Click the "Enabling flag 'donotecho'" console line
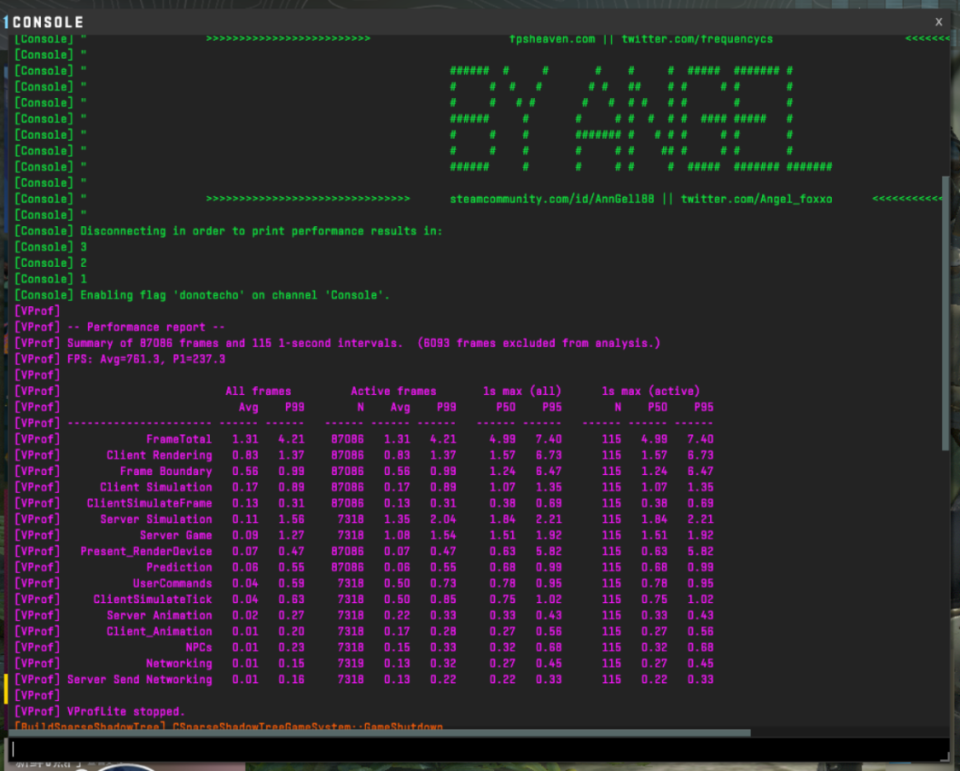Viewport: 960px width, 771px height. tap(235, 295)
